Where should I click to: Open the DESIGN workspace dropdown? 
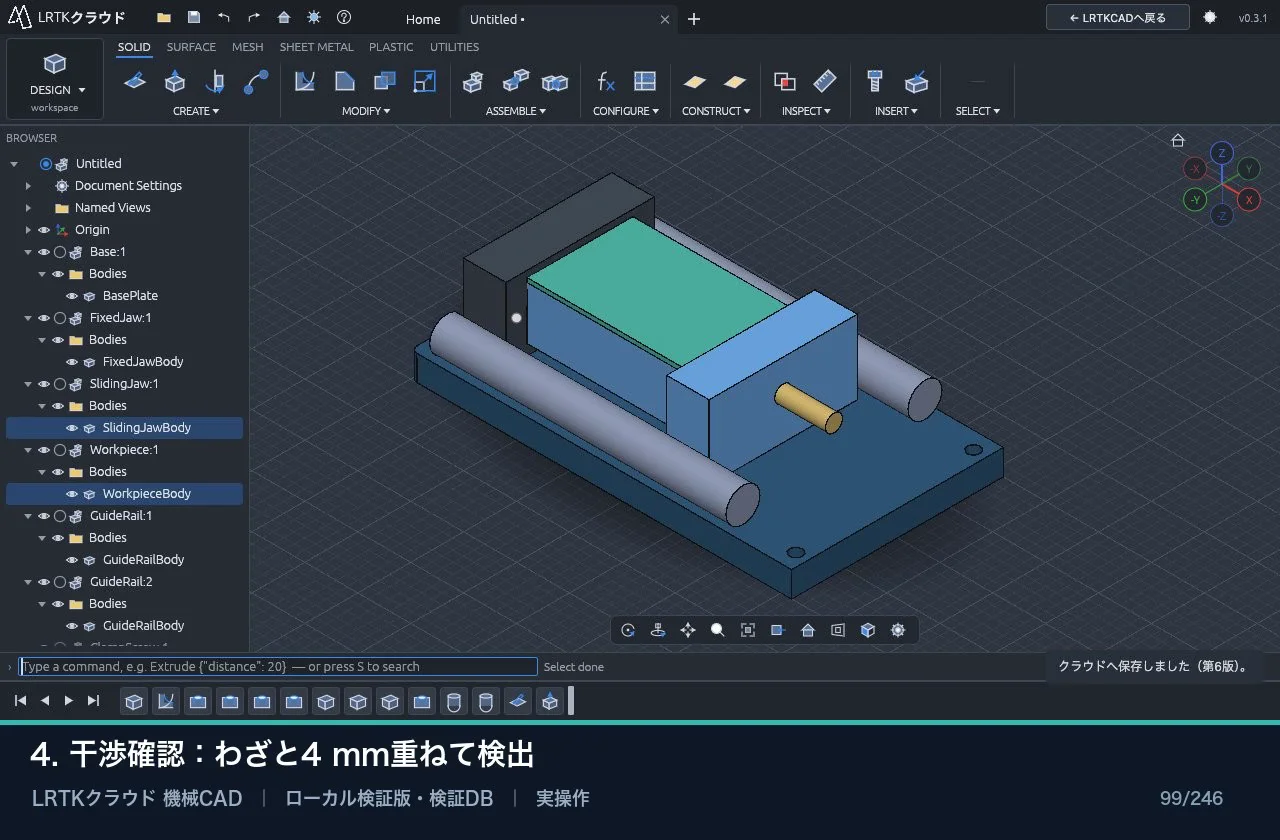55,79
